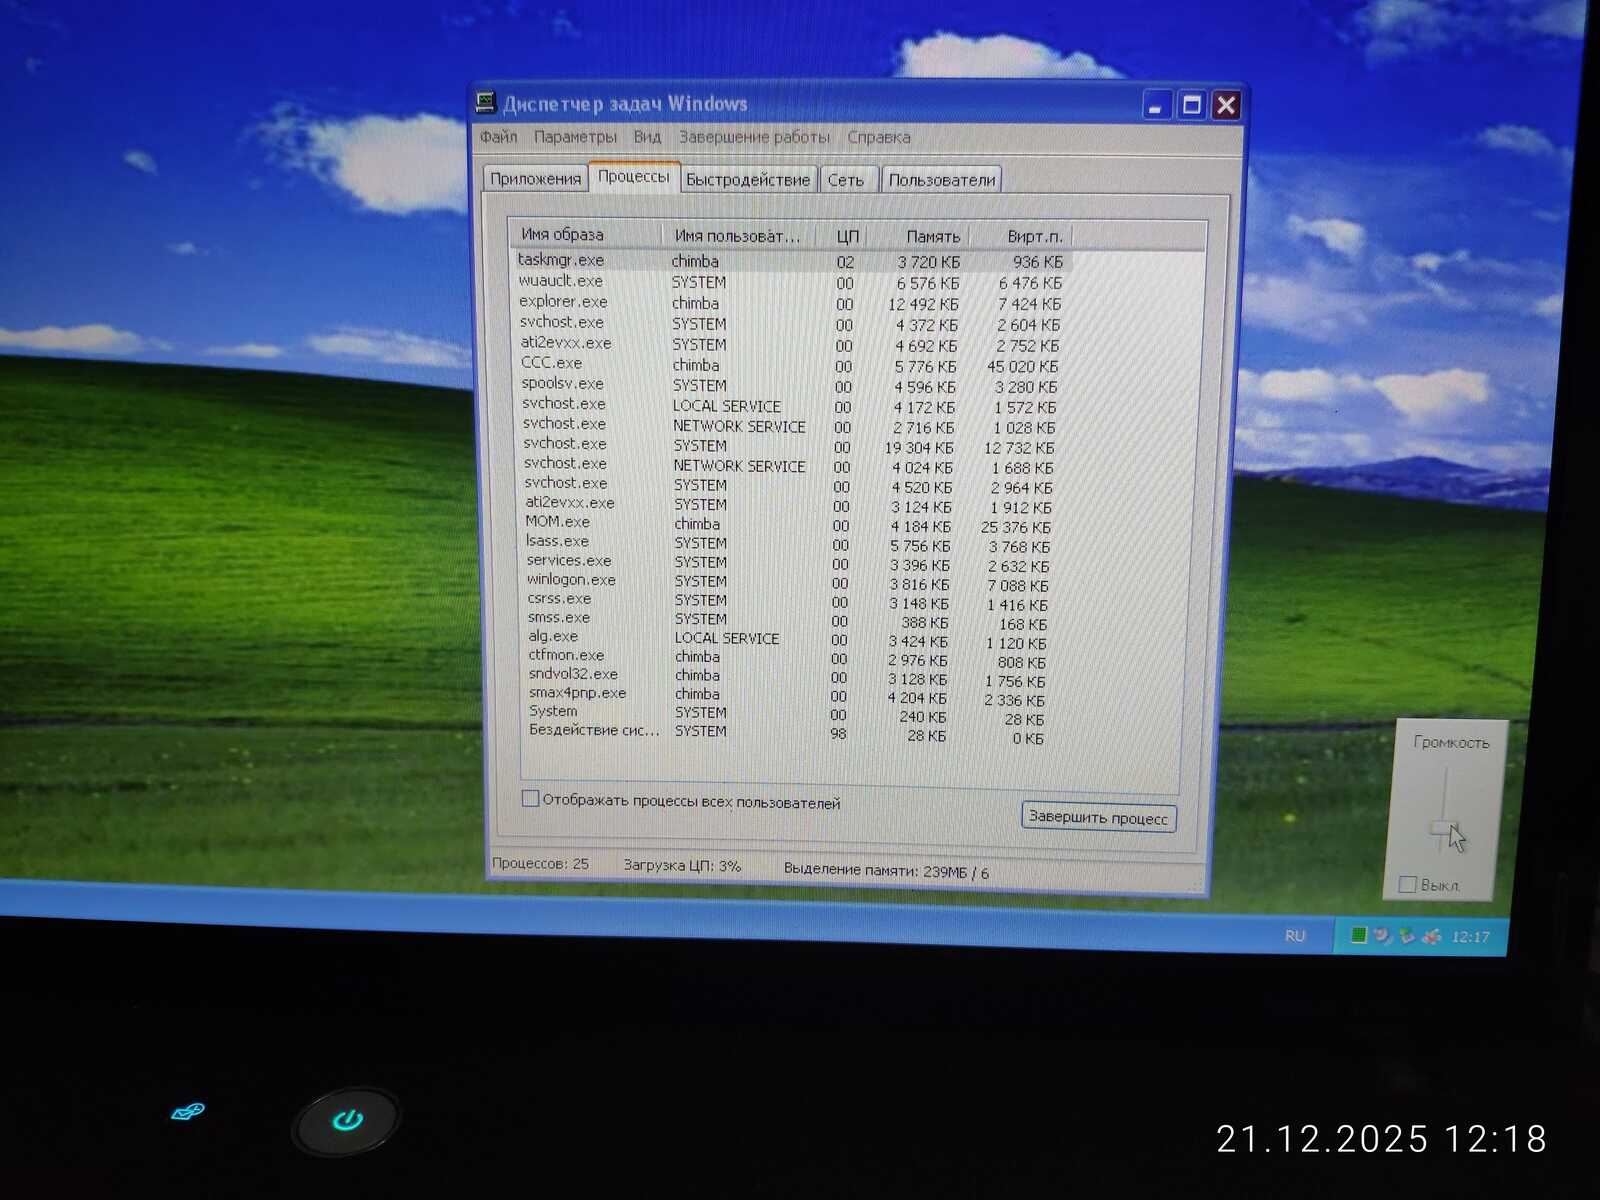Screen dimensions: 1600x1200
Task: Sort by the Имя образа column header
Action: pyautogui.click(x=586, y=234)
